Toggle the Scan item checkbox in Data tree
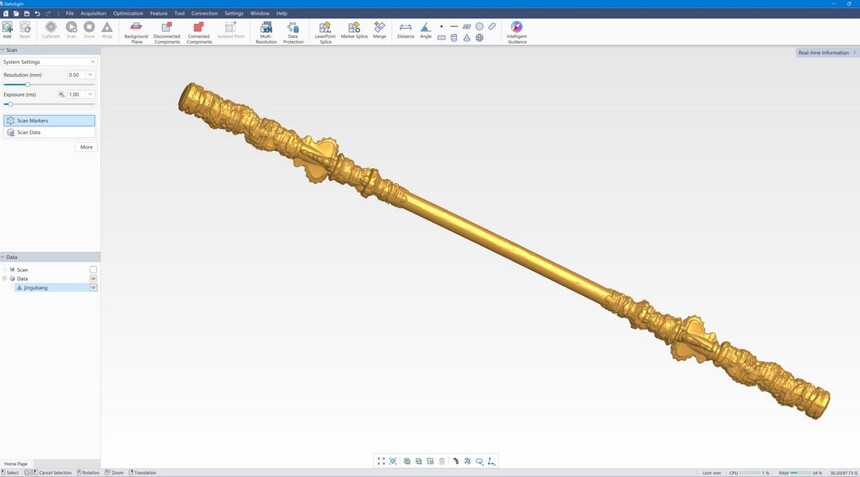This screenshot has height=477, width=860. 93,269
